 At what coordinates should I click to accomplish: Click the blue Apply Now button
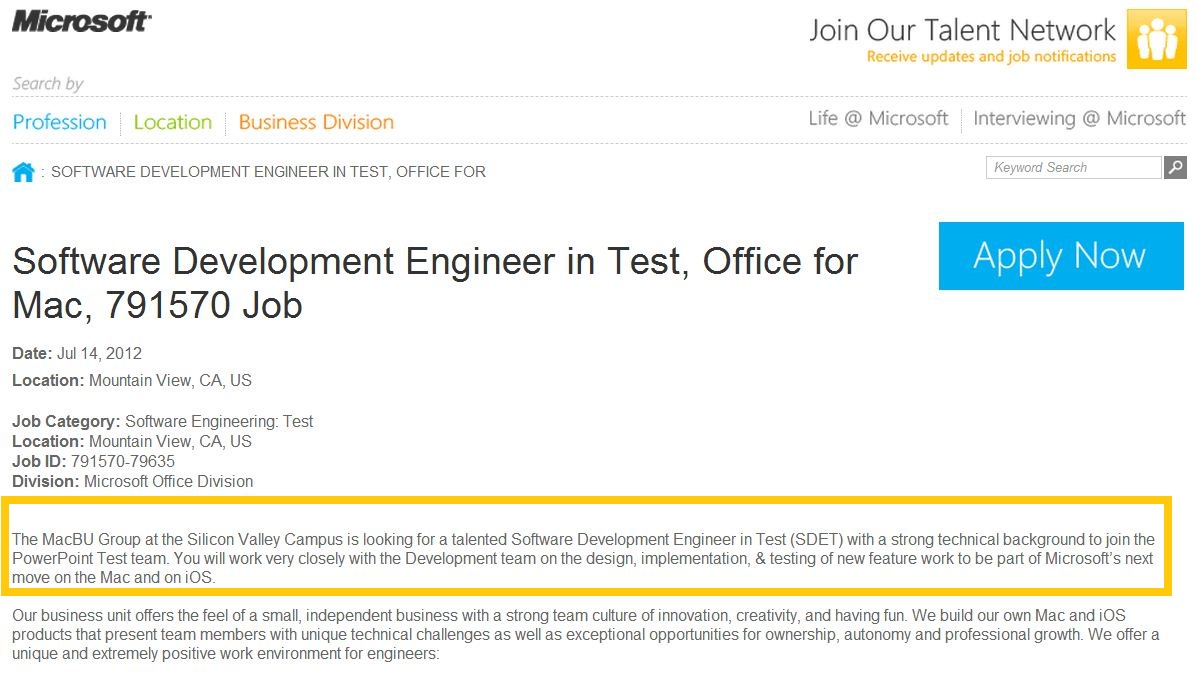[1059, 256]
